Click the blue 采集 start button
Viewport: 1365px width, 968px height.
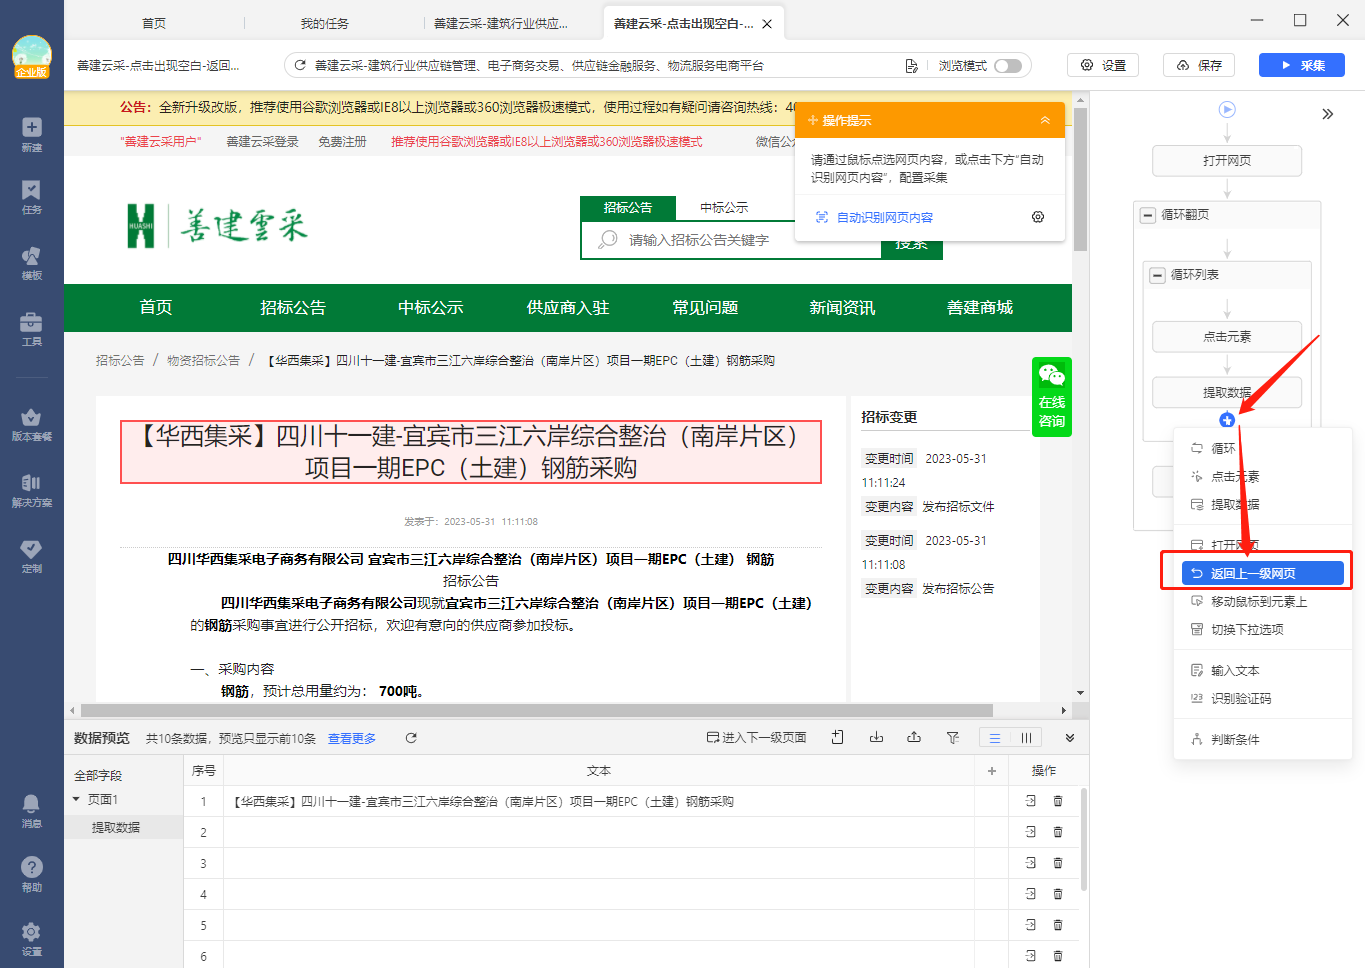coord(1301,66)
